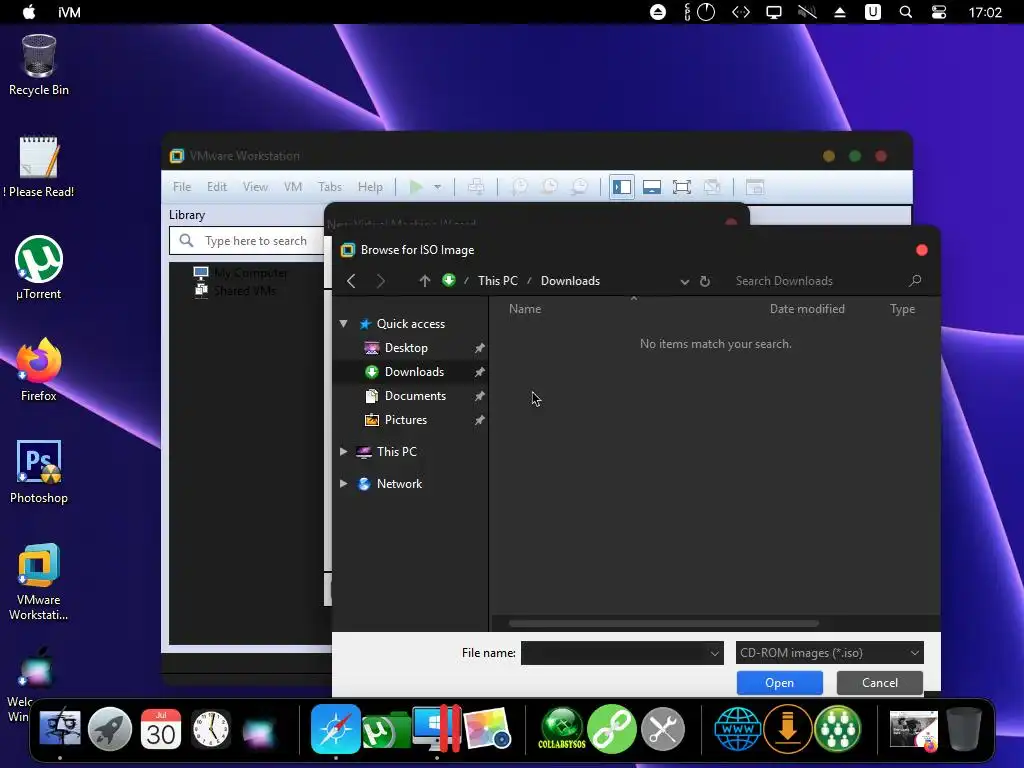Open COLLABSYSOS icon in the dock

[562, 729]
